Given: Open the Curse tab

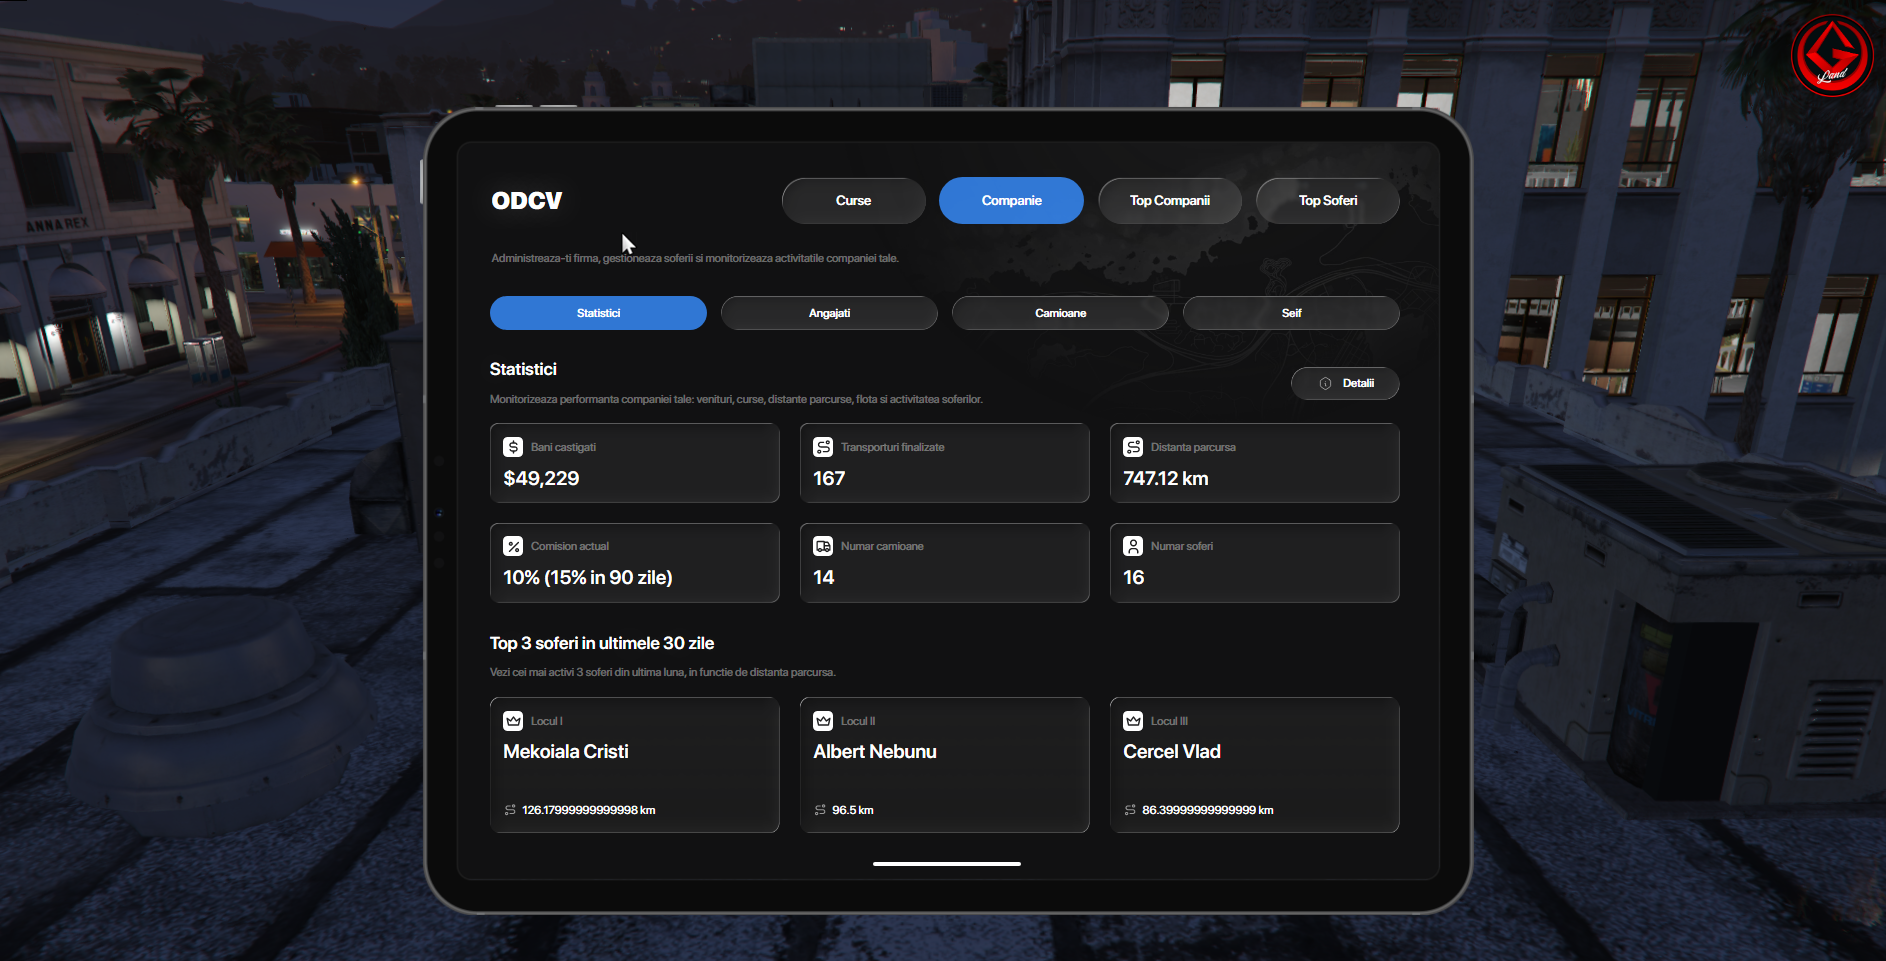Looking at the screenshot, I should (x=853, y=201).
